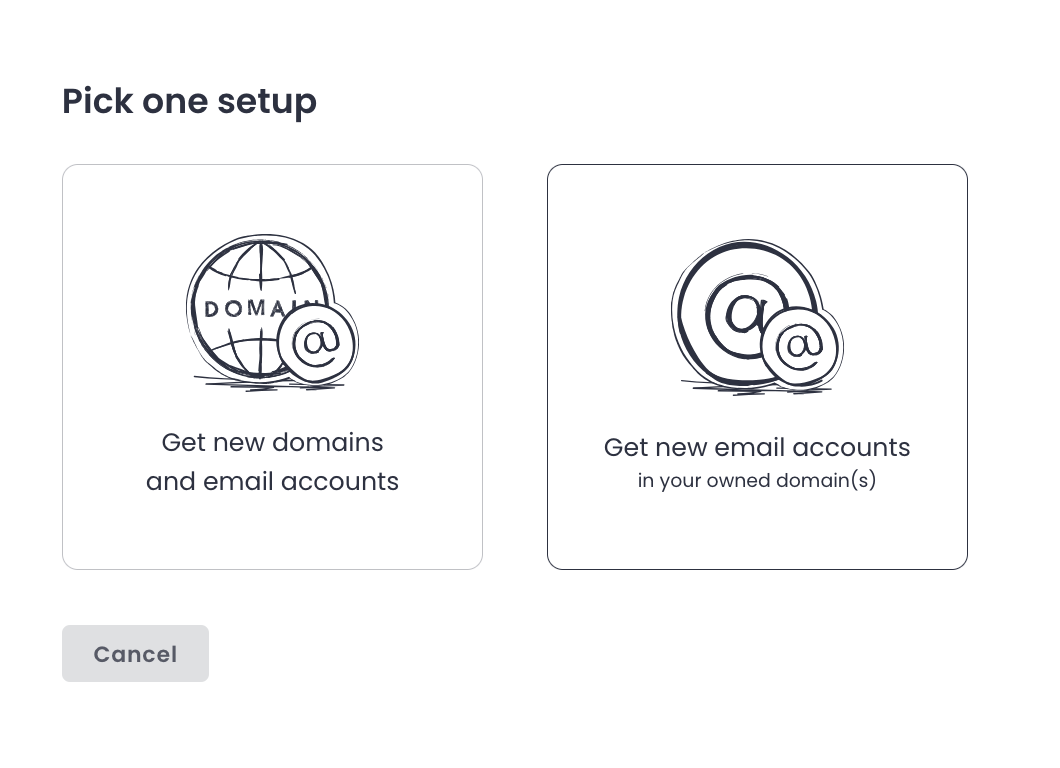Click the top edge of the right setup card
The image size is (1060, 768).
point(757,165)
